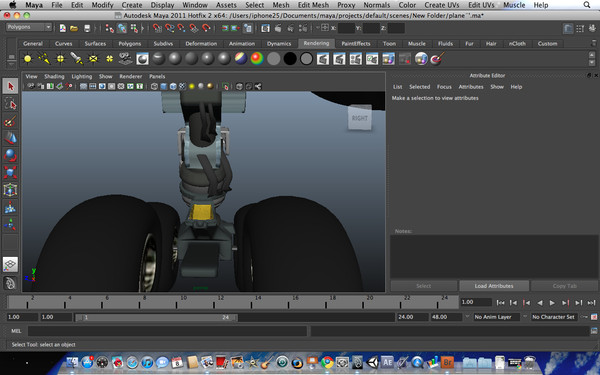This screenshot has width=600, height=375.
Task: Create an area light from shelf
Action: [93, 59]
